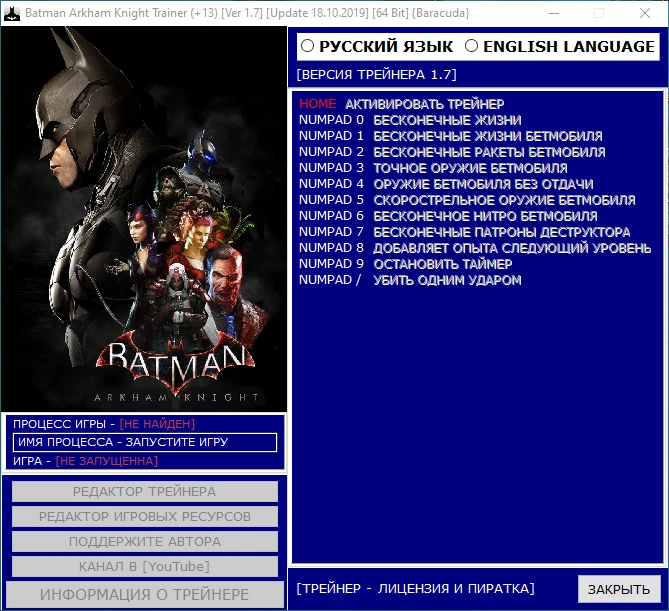The image size is (669, 611).
Task: Click NUMPAD 3 ТОЧНОЕ ОРУЖИЕ БЕТМОБИЛЯ
Action: tap(433, 168)
